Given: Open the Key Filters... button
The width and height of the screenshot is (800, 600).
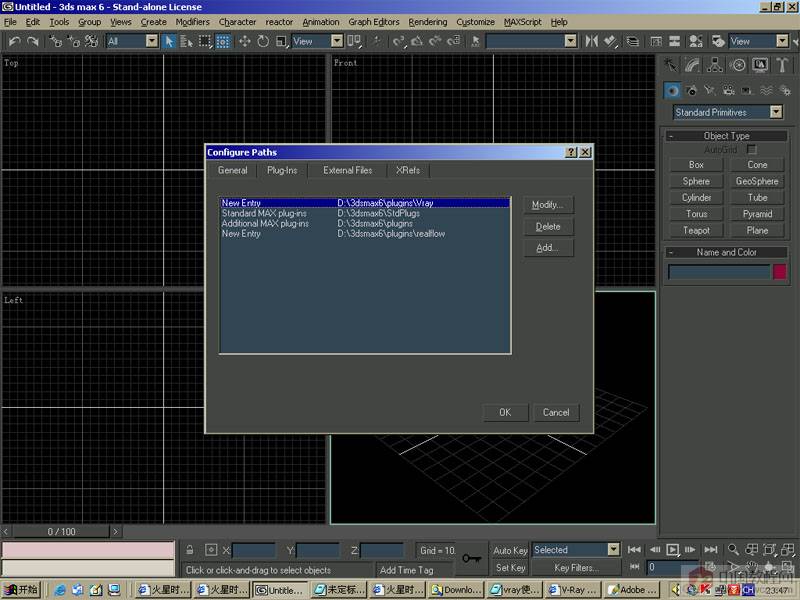Looking at the screenshot, I should [x=577, y=567].
